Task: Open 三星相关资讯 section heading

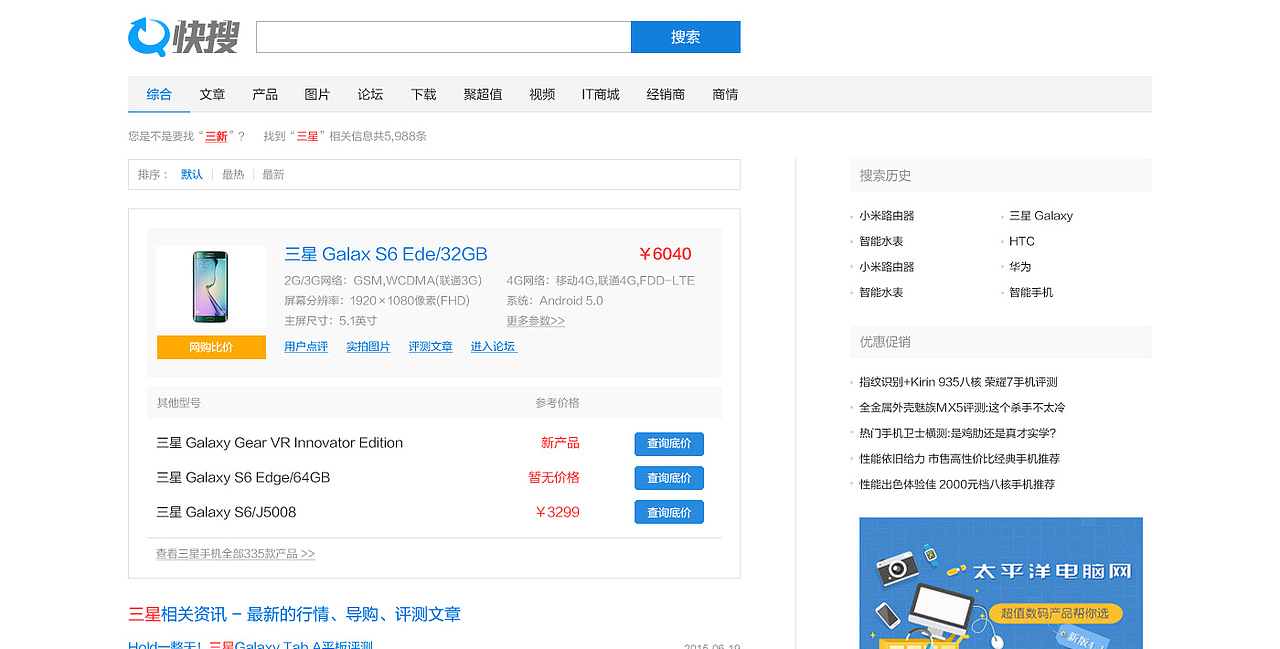Action: pos(294,614)
